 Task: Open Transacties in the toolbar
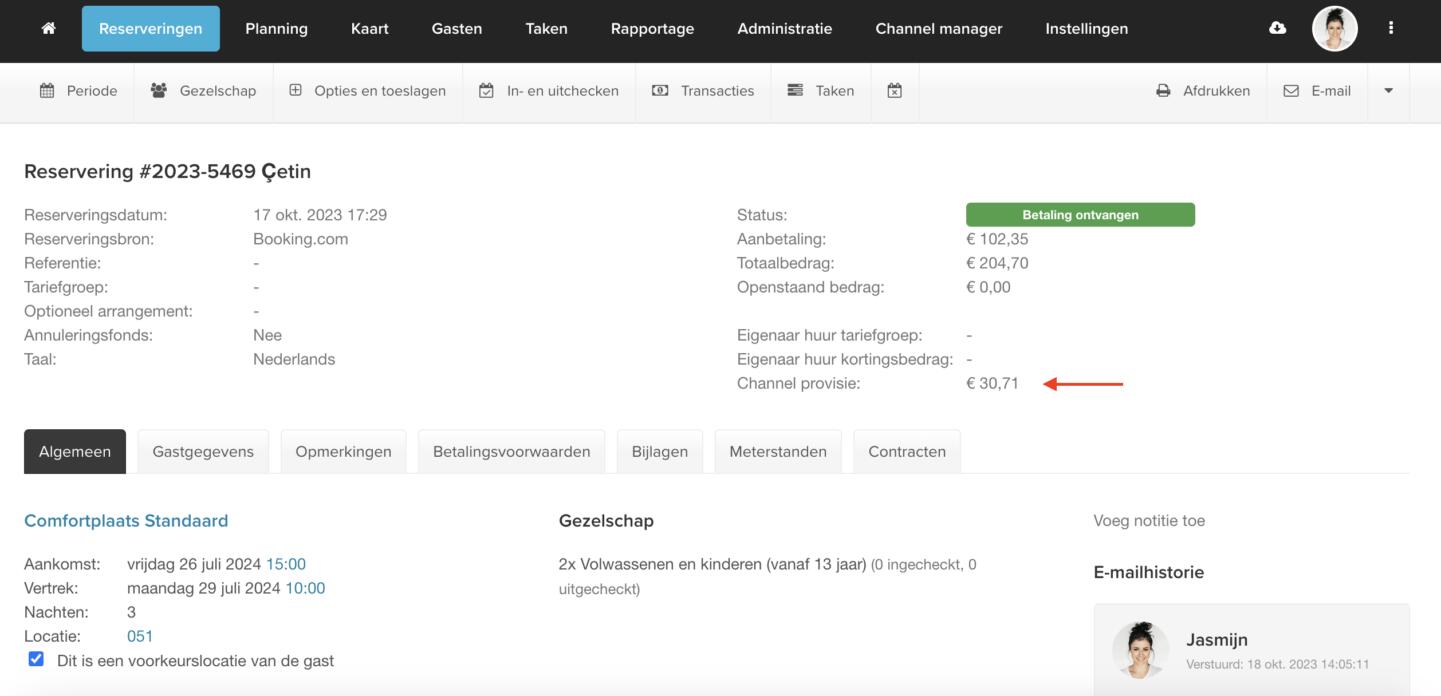coord(703,91)
